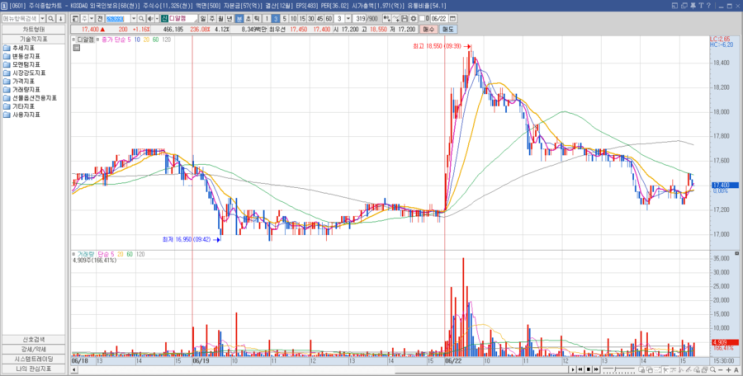Open the 기술적지표 tab
743x376 pixels.
point(33,38)
